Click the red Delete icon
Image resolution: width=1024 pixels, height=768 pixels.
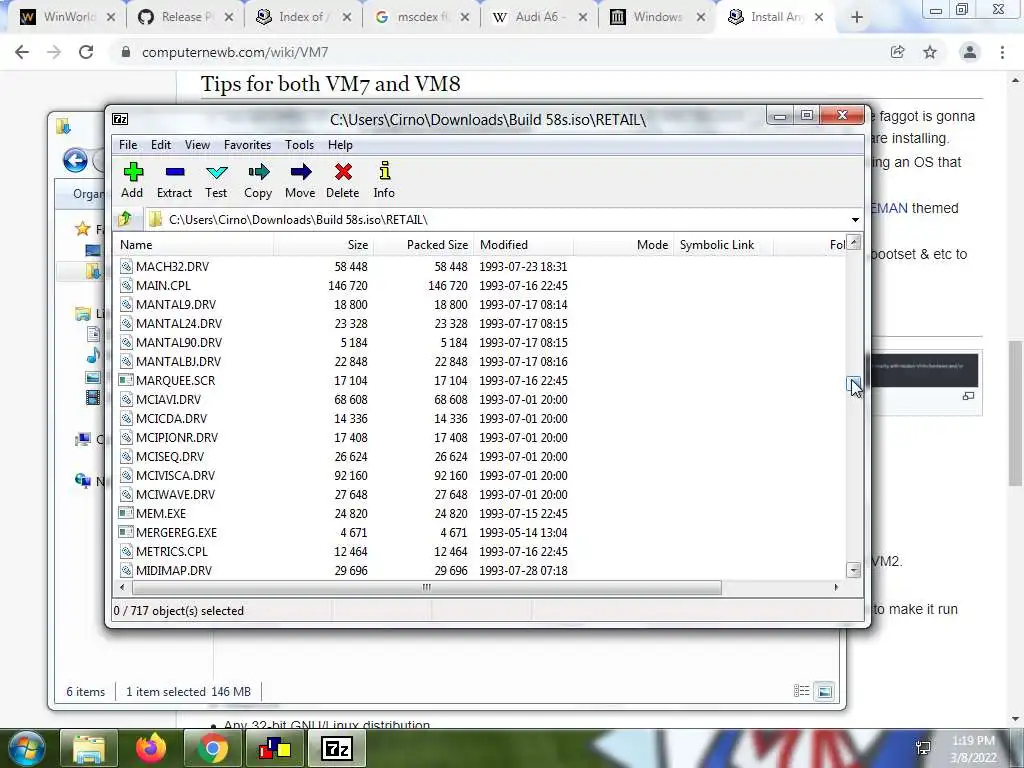(343, 180)
